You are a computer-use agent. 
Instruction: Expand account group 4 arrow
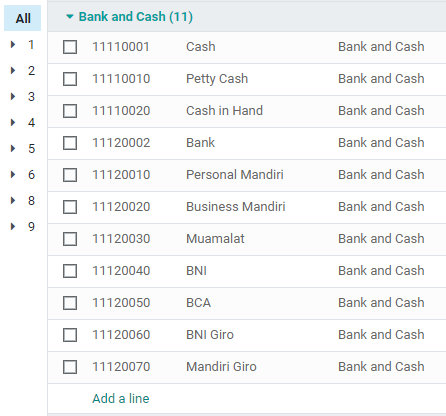click(x=13, y=122)
